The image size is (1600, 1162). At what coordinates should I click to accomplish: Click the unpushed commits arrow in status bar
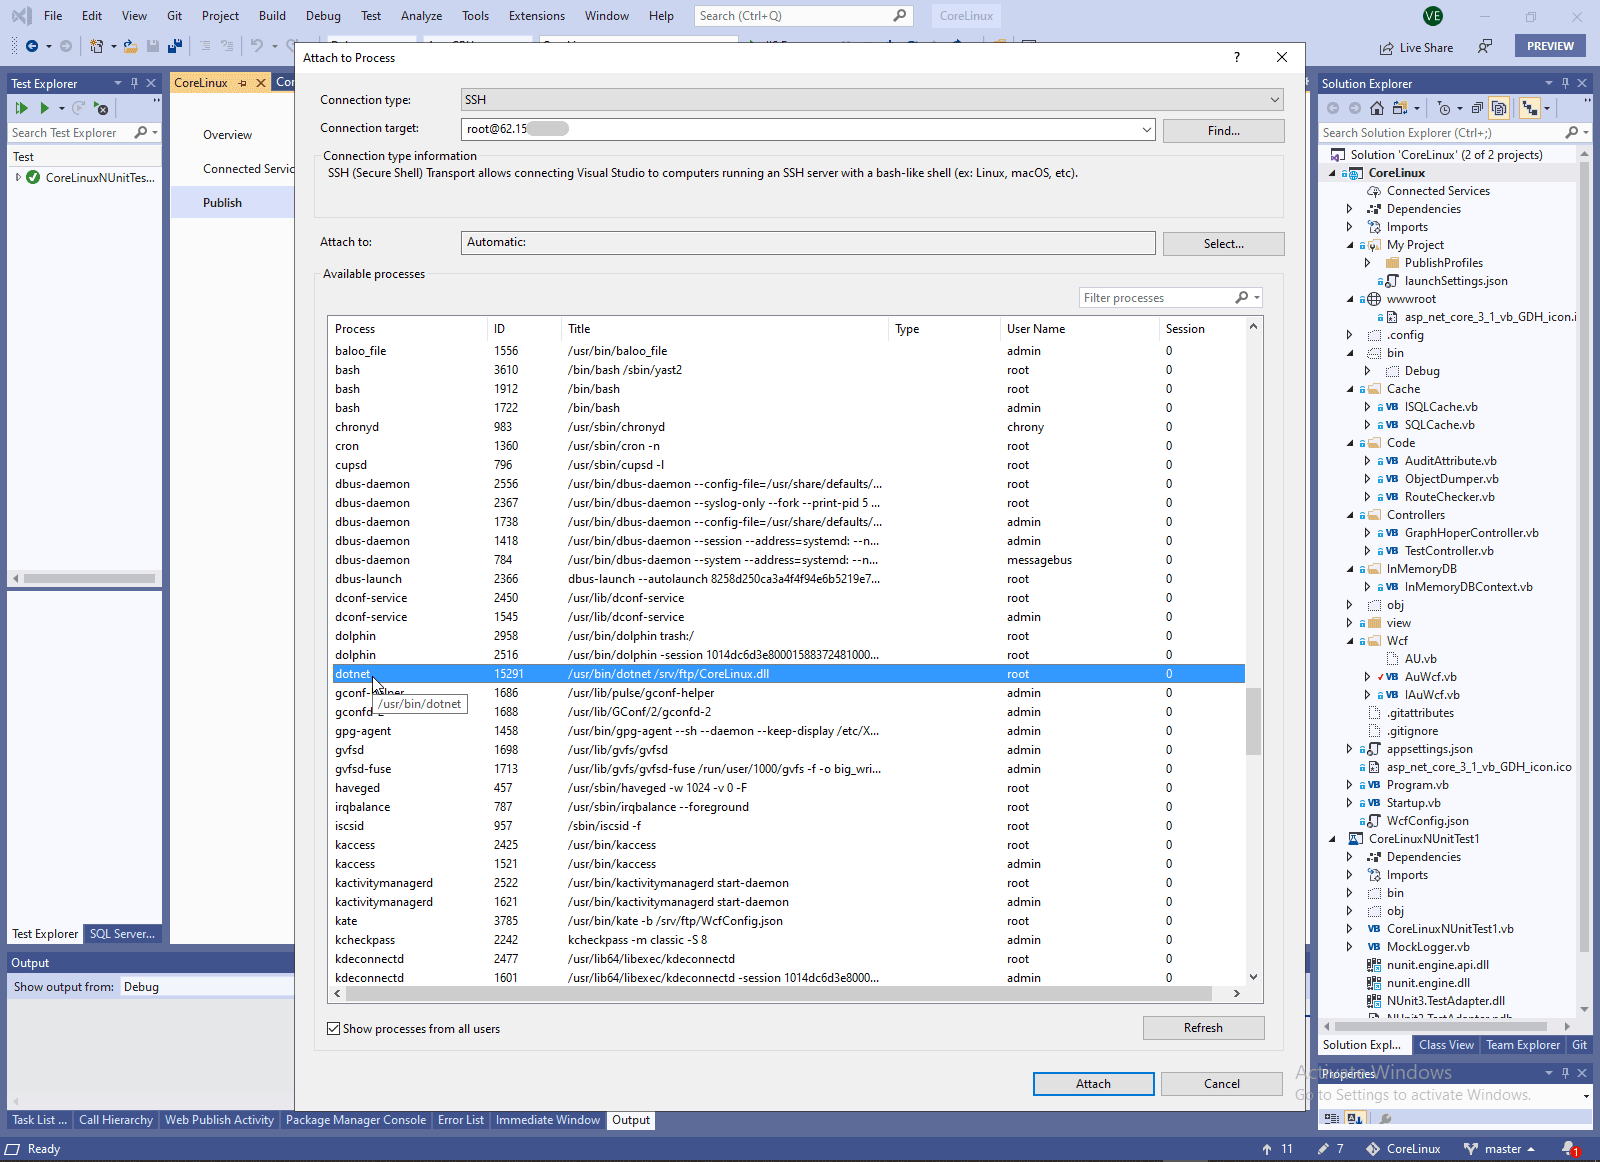1267,1149
